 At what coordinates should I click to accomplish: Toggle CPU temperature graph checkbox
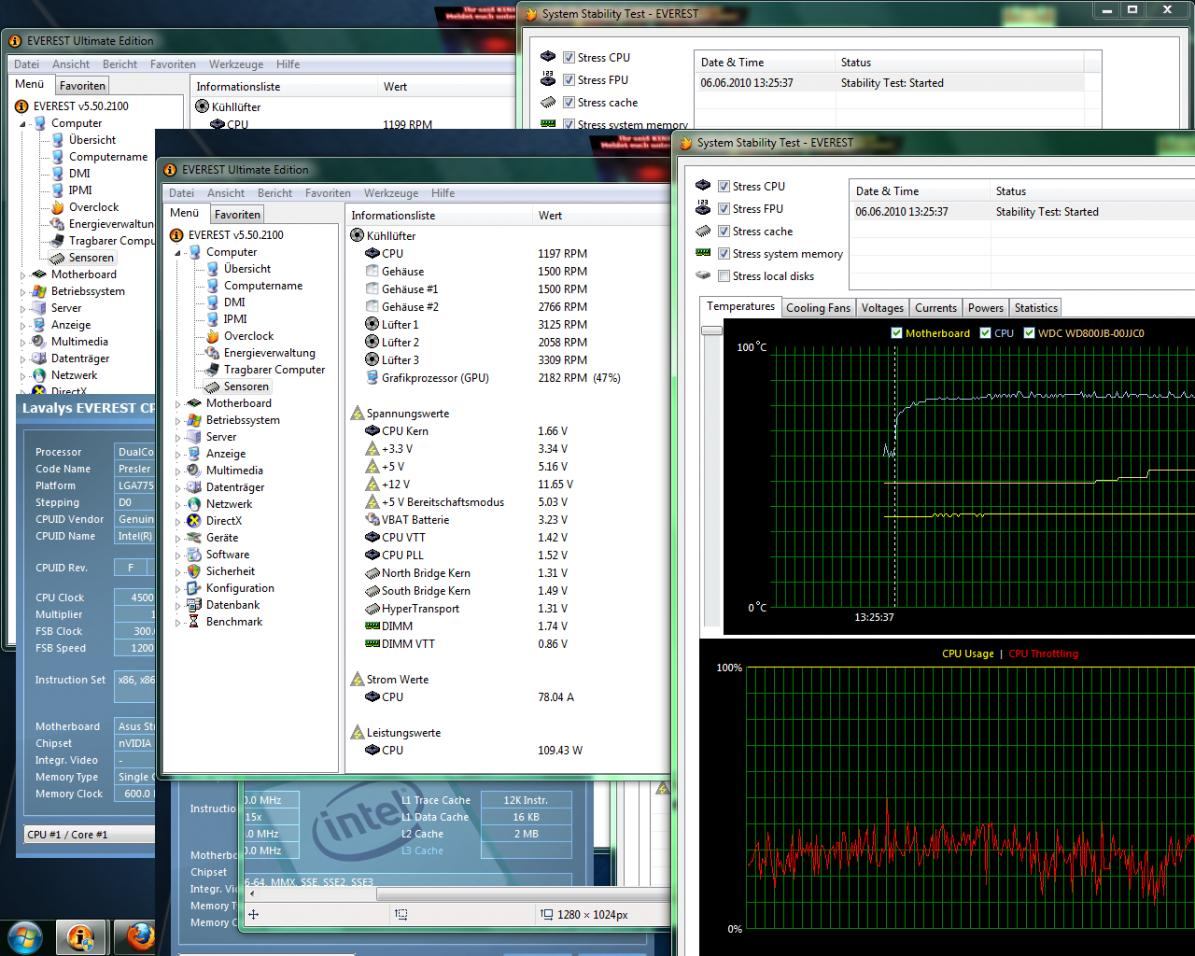[985, 333]
